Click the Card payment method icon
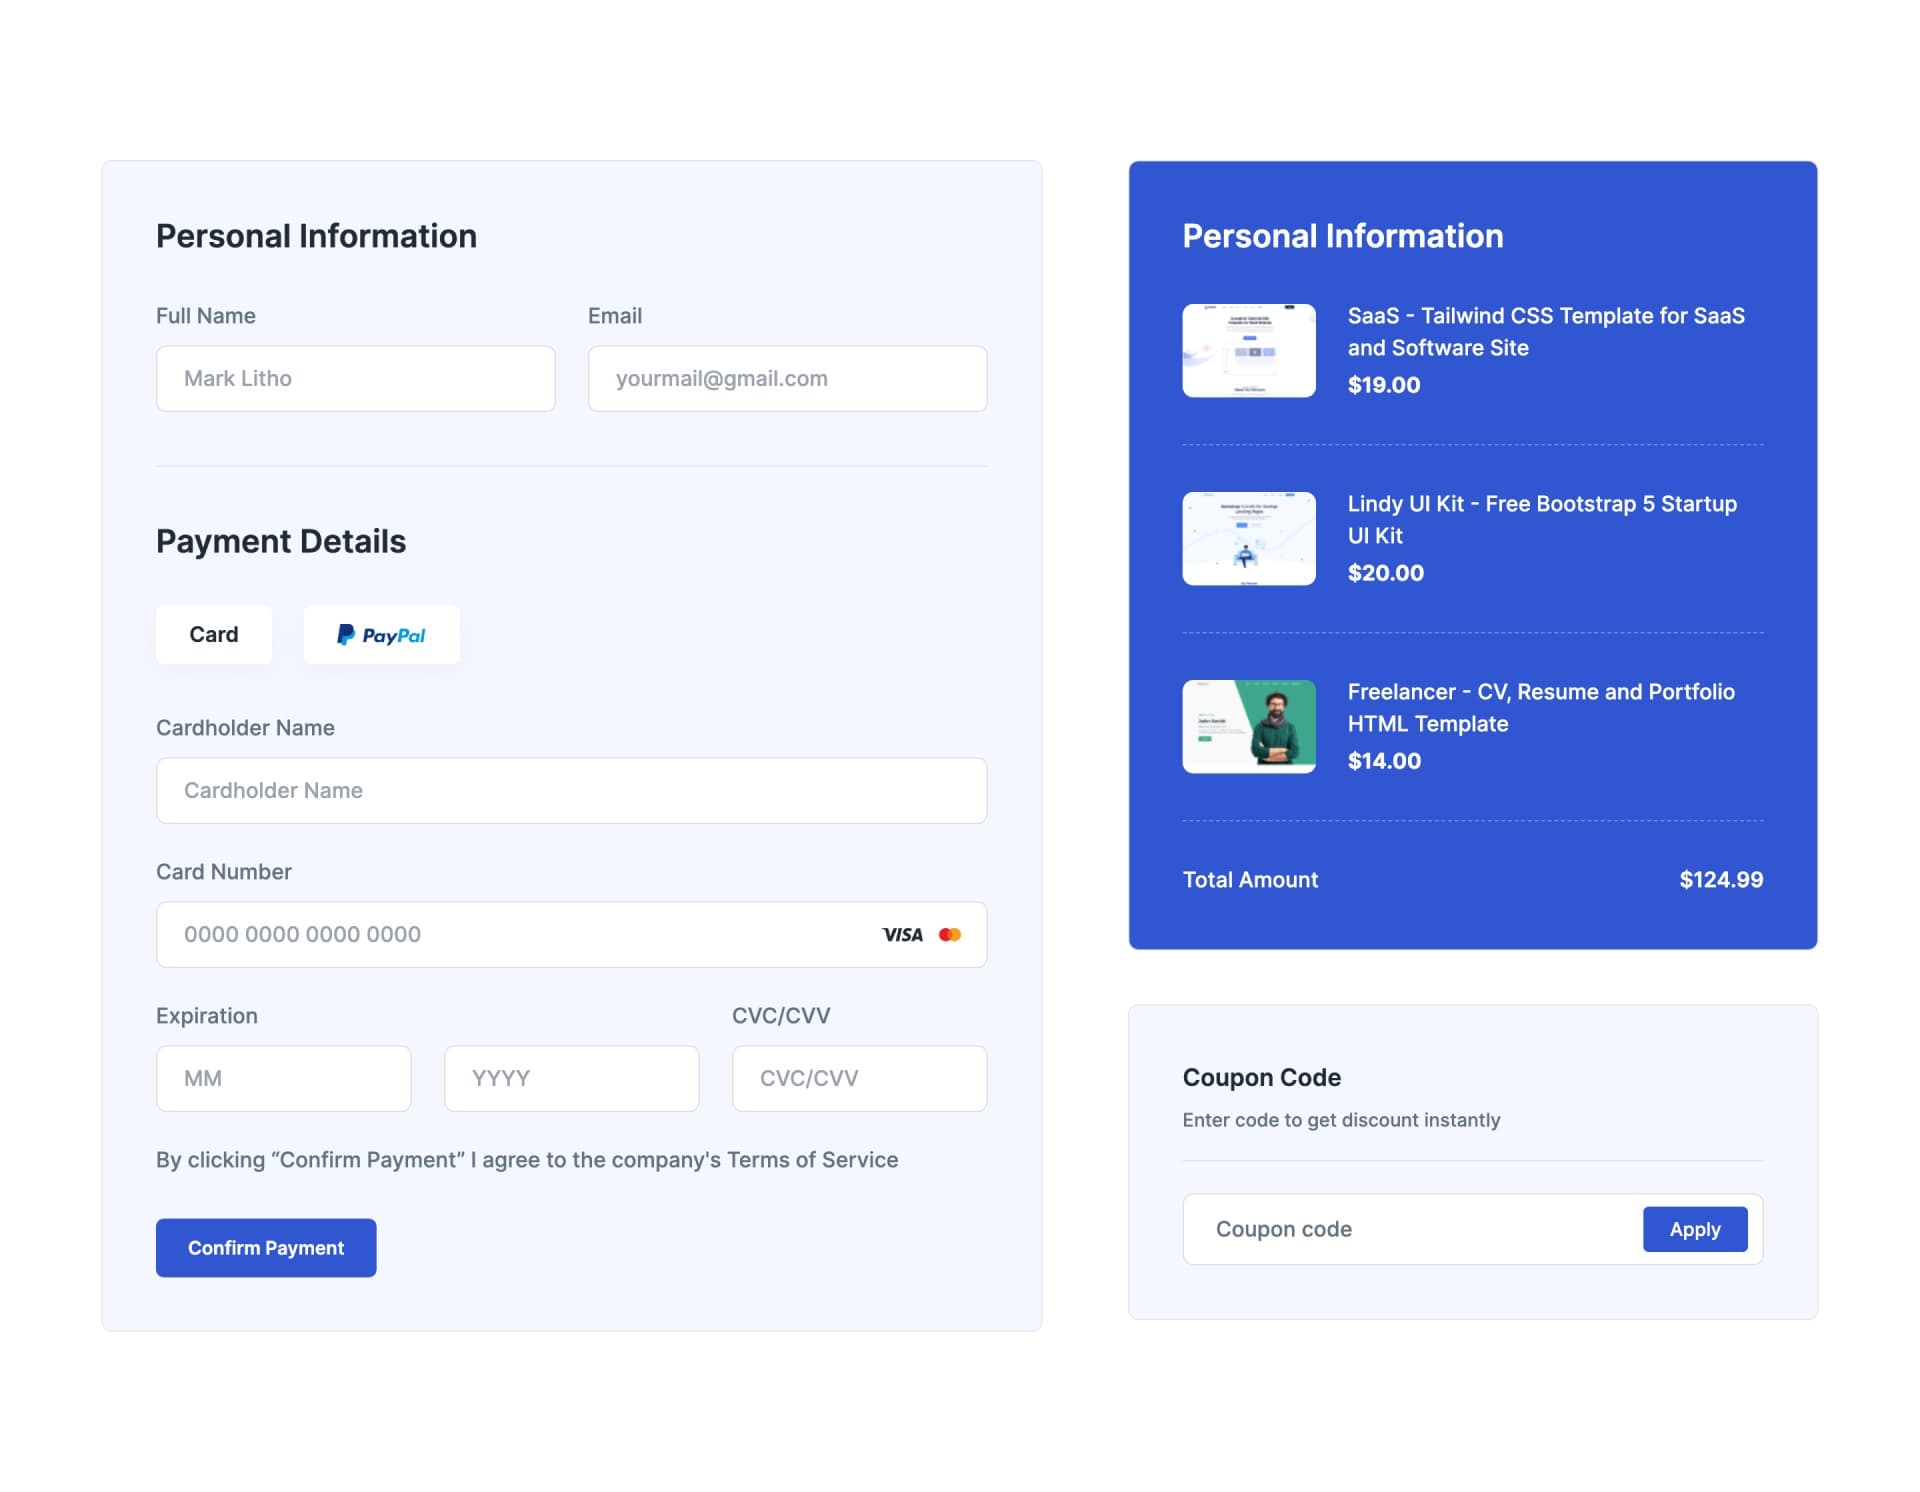Image resolution: width=1920 pixels, height=1492 pixels. (x=214, y=636)
